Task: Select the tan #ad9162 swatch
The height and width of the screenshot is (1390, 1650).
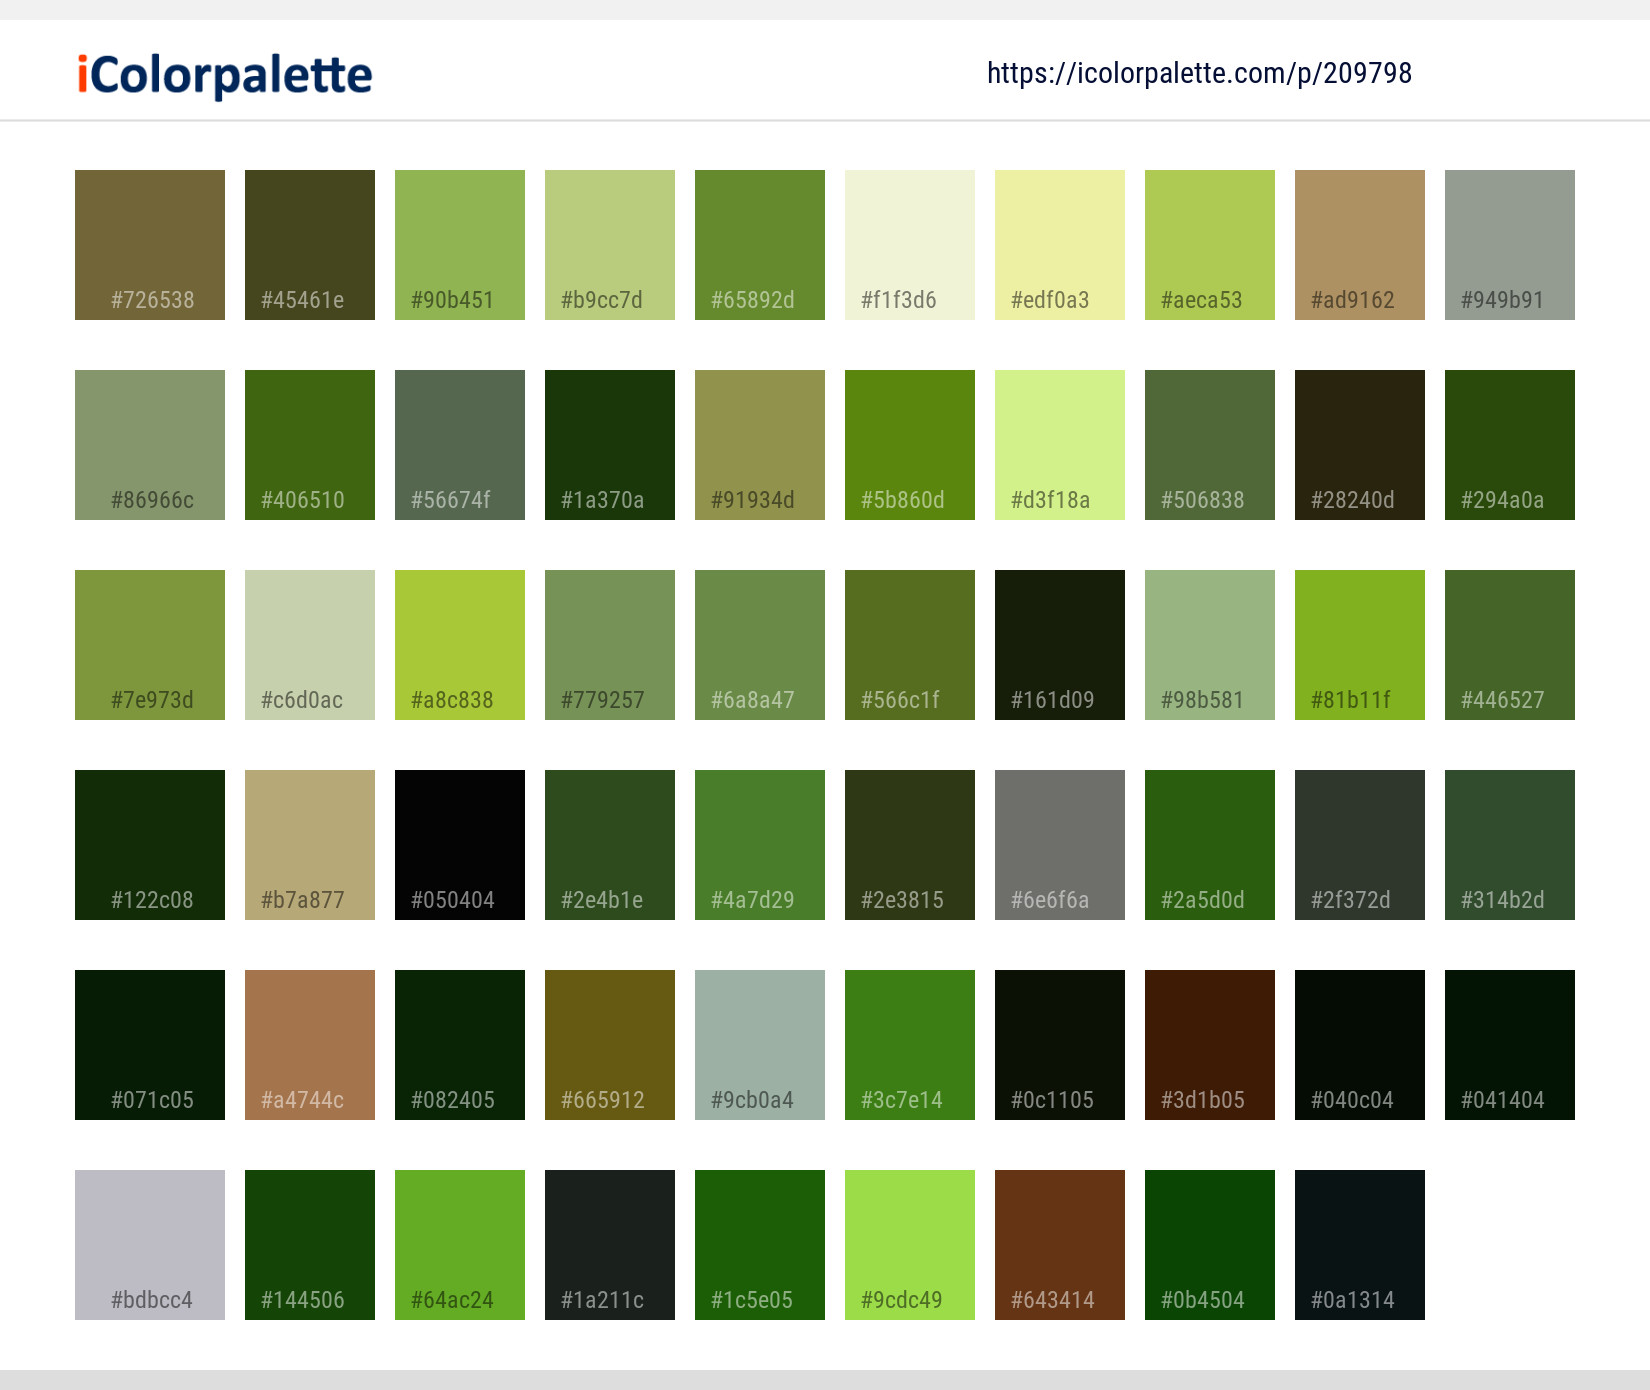Action: (x=1360, y=245)
